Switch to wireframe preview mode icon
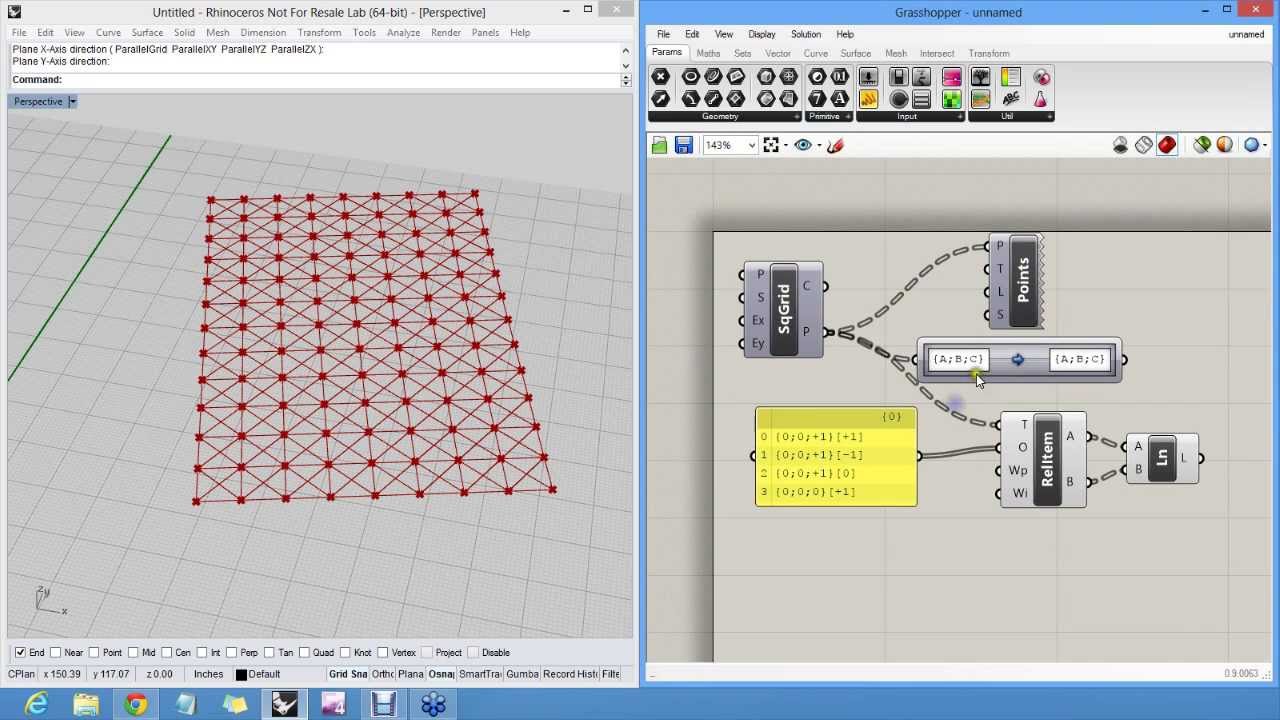Viewport: 1280px width, 720px height. tap(1144, 146)
